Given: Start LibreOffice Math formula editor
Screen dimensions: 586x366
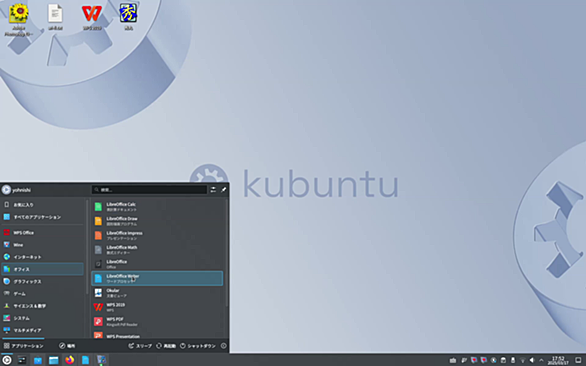Looking at the screenshot, I should (157, 250).
